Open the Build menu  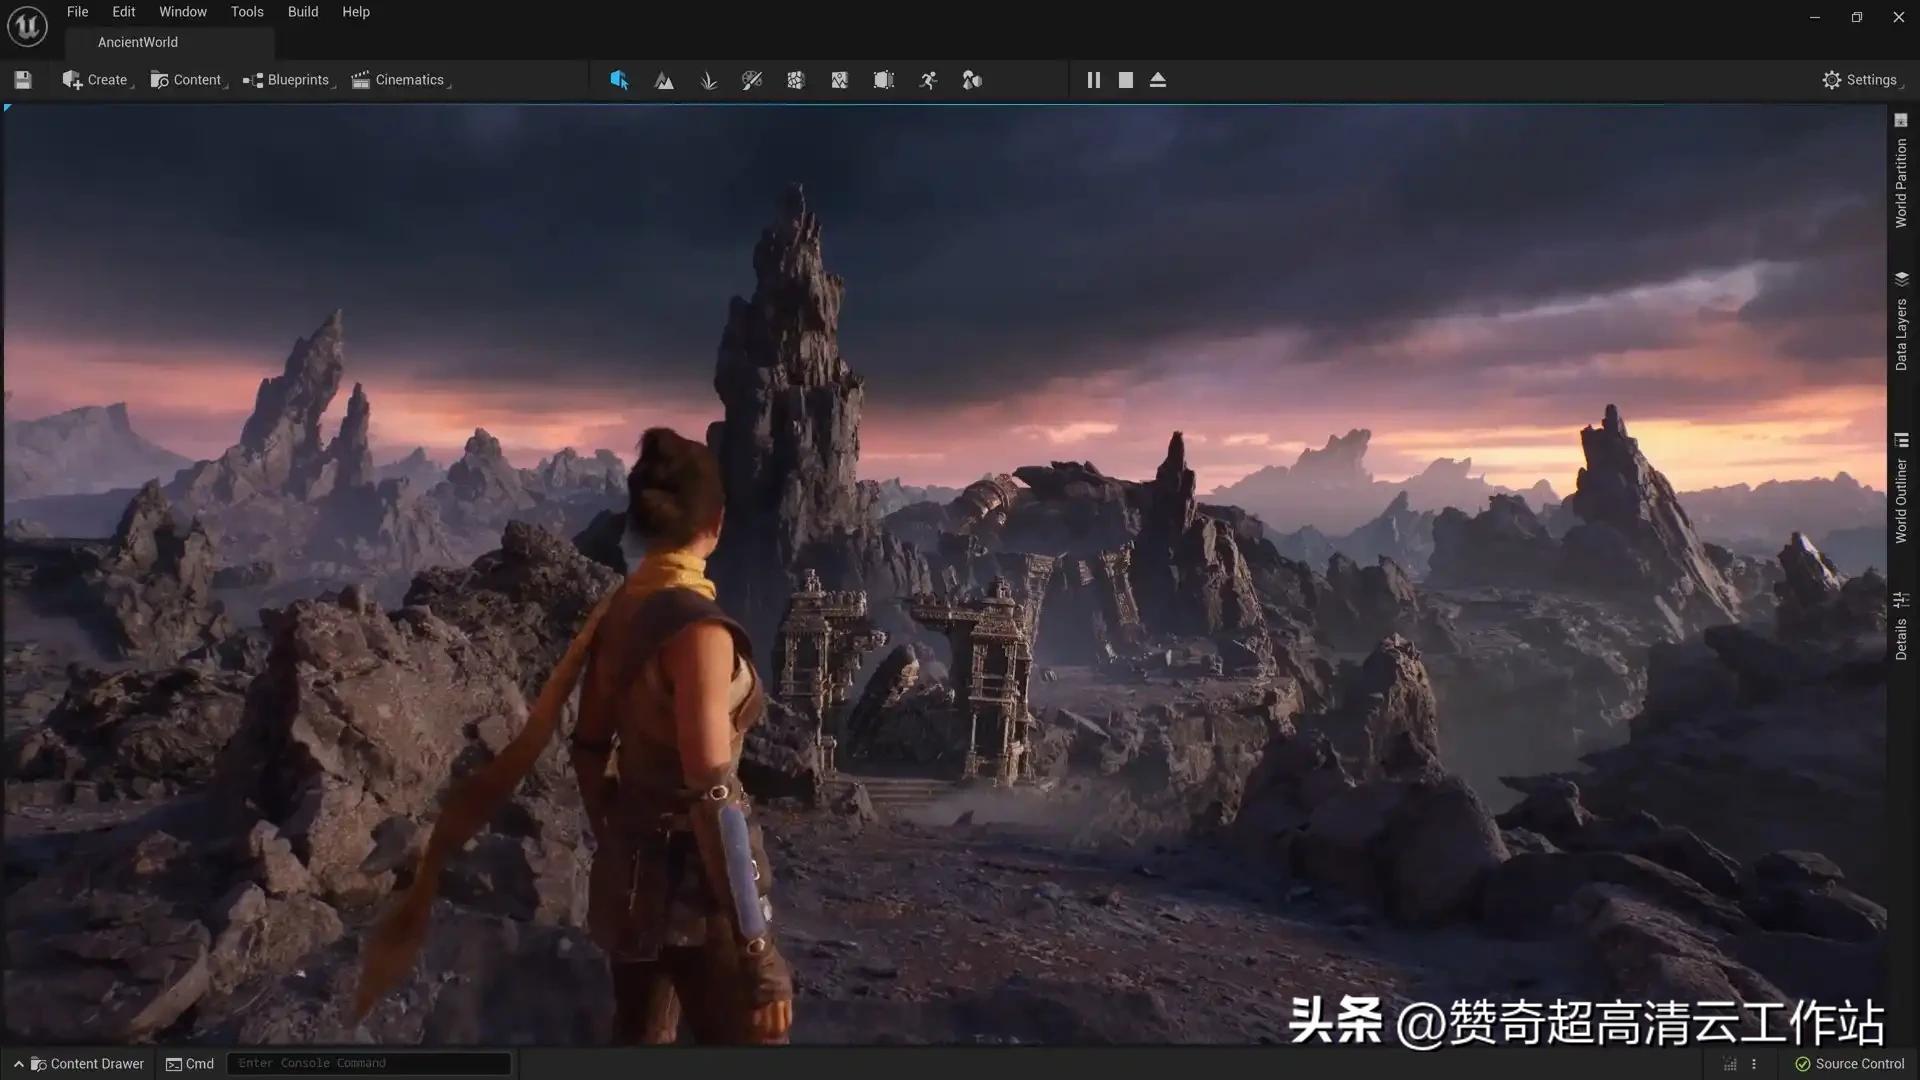pos(303,12)
